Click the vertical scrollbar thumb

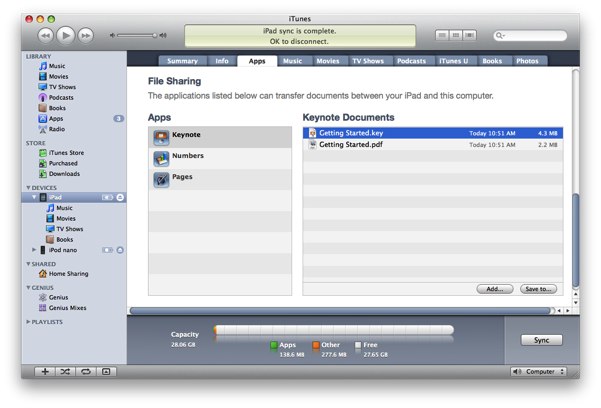[575, 241]
